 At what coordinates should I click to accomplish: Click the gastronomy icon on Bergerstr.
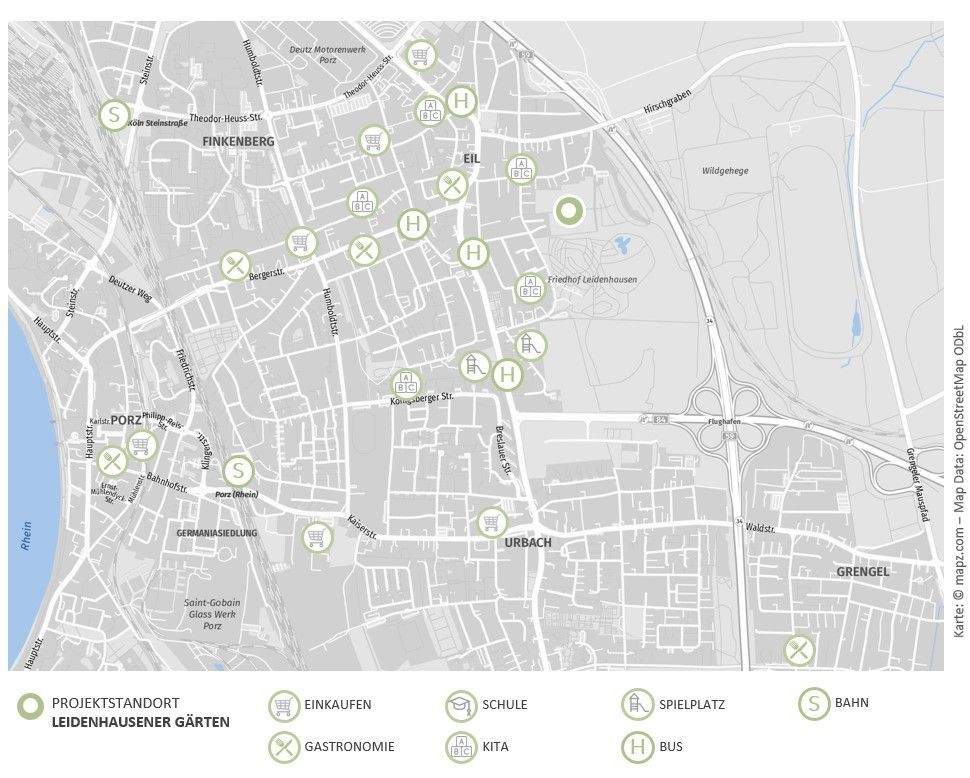click(x=234, y=266)
